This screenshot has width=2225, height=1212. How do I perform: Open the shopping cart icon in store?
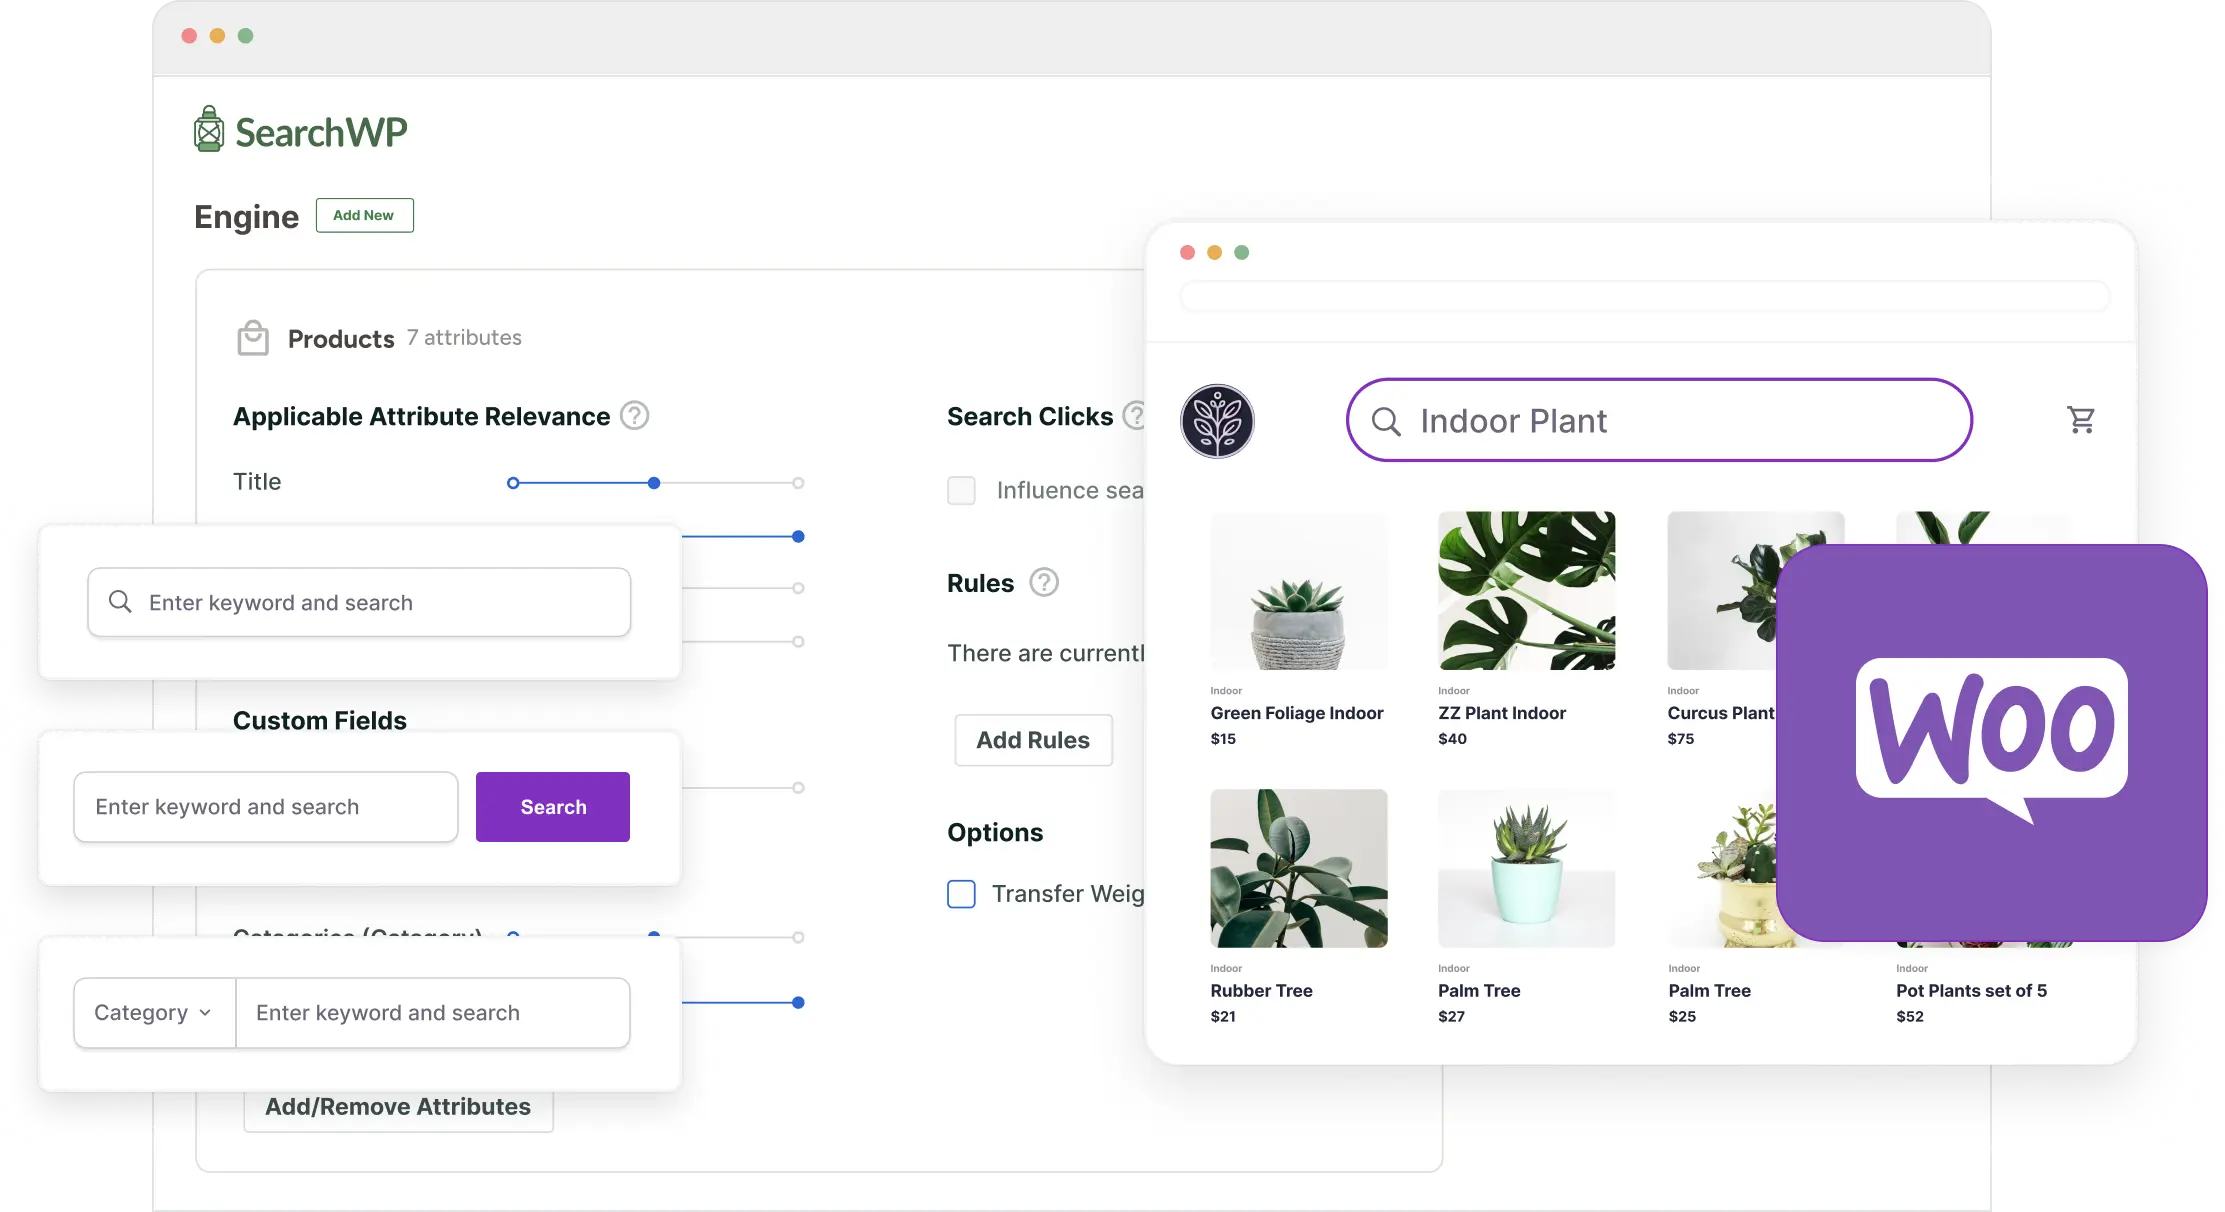(2081, 420)
